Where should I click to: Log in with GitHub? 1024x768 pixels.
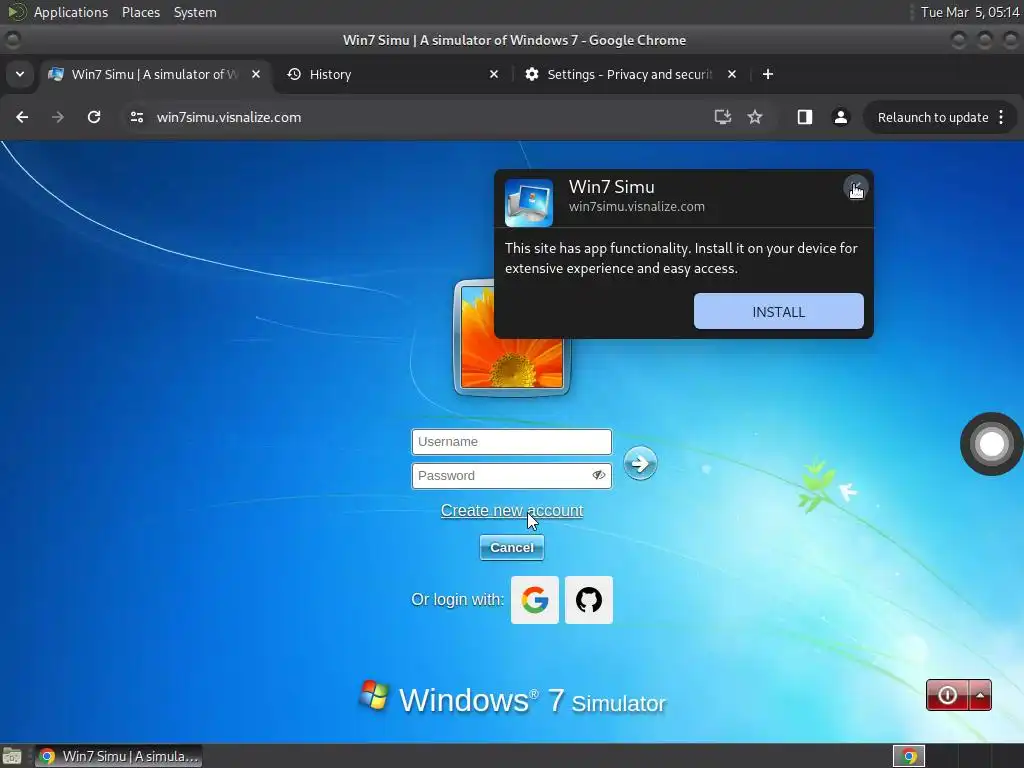click(x=588, y=600)
